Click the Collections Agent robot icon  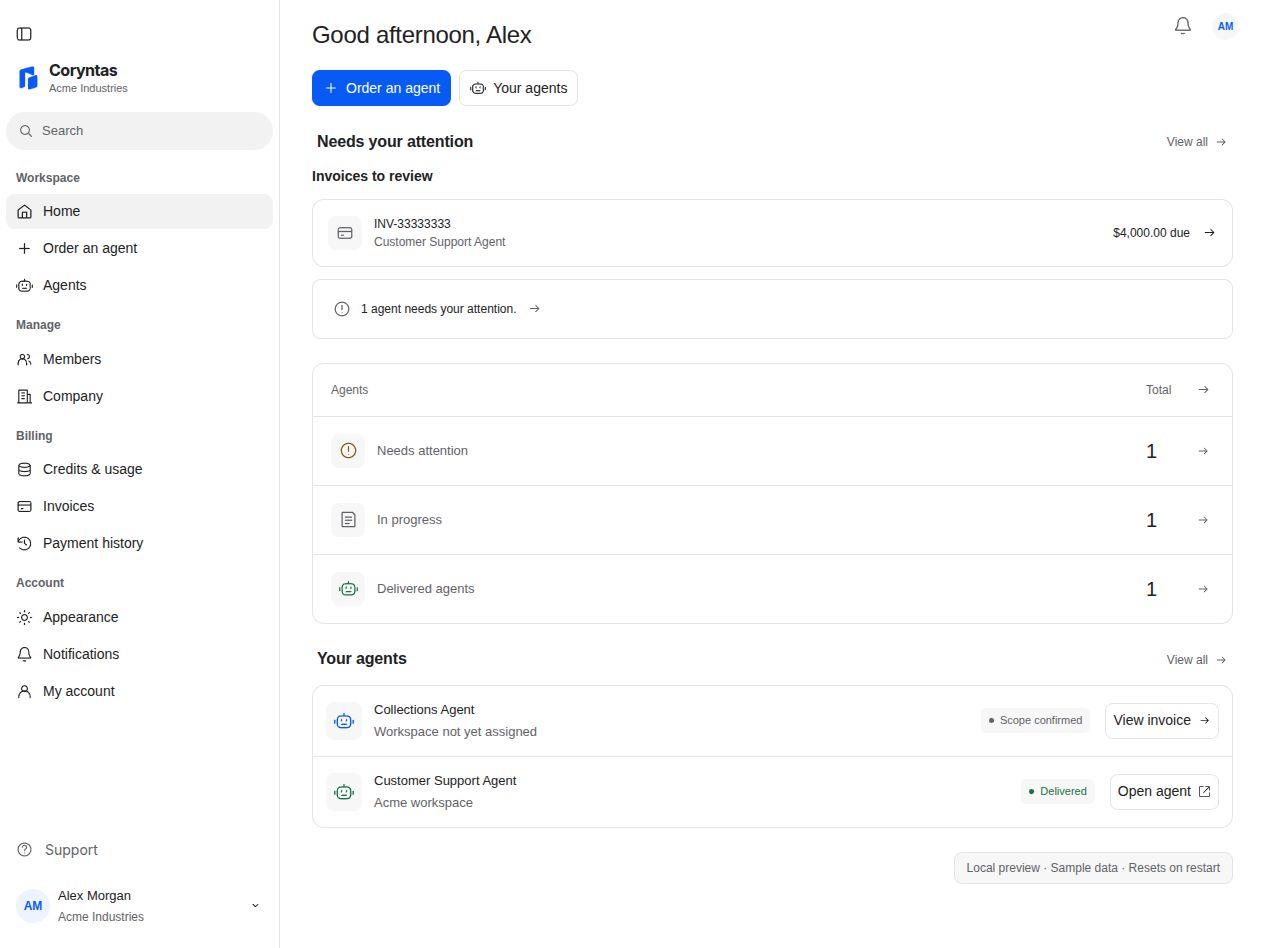click(344, 721)
